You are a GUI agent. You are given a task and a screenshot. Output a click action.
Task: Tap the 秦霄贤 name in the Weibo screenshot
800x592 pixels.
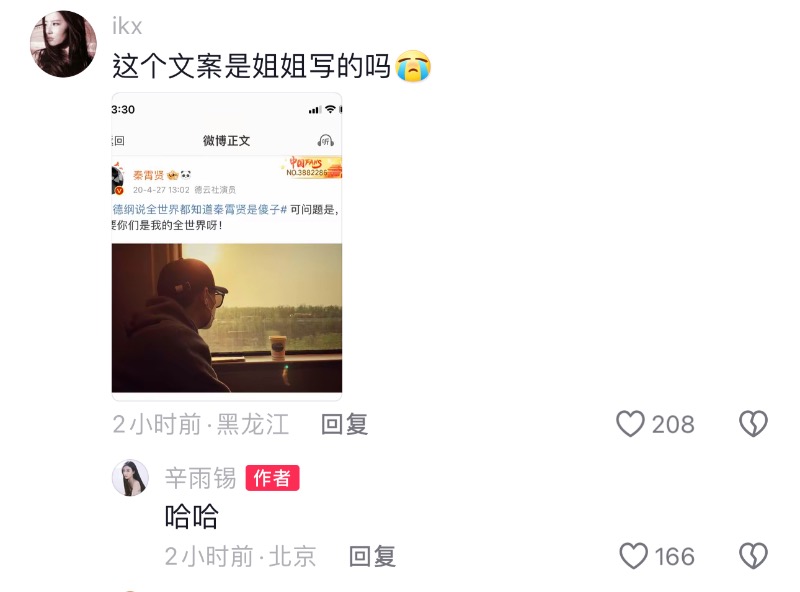pyautogui.click(x=148, y=175)
